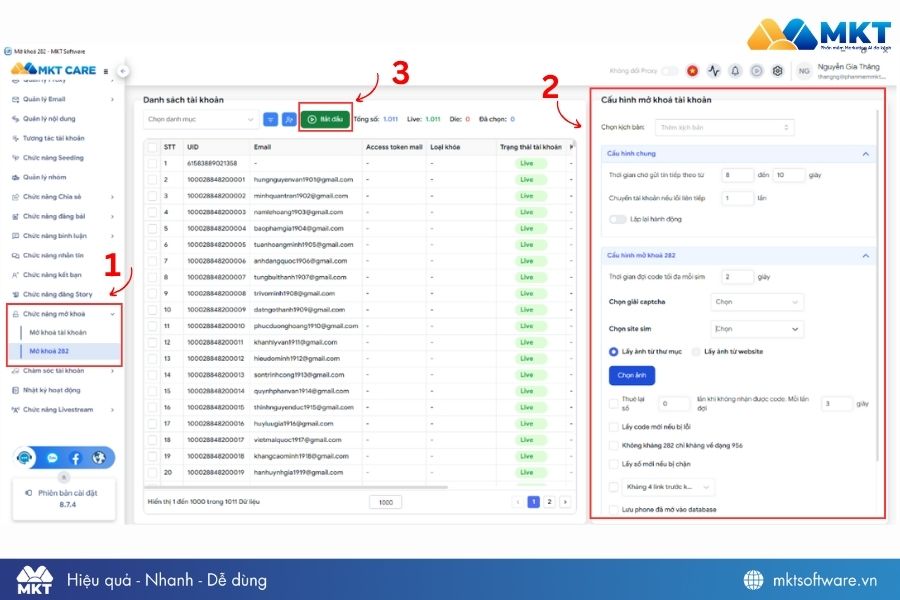Click the Vietnam flag language icon
The height and width of the screenshot is (600, 900).
coord(692,71)
